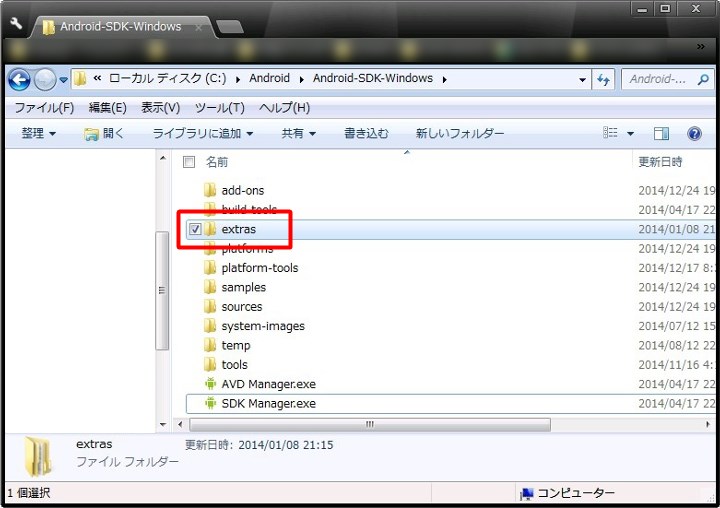
Task: Select the add-ons folder icon
Action: (x=210, y=190)
